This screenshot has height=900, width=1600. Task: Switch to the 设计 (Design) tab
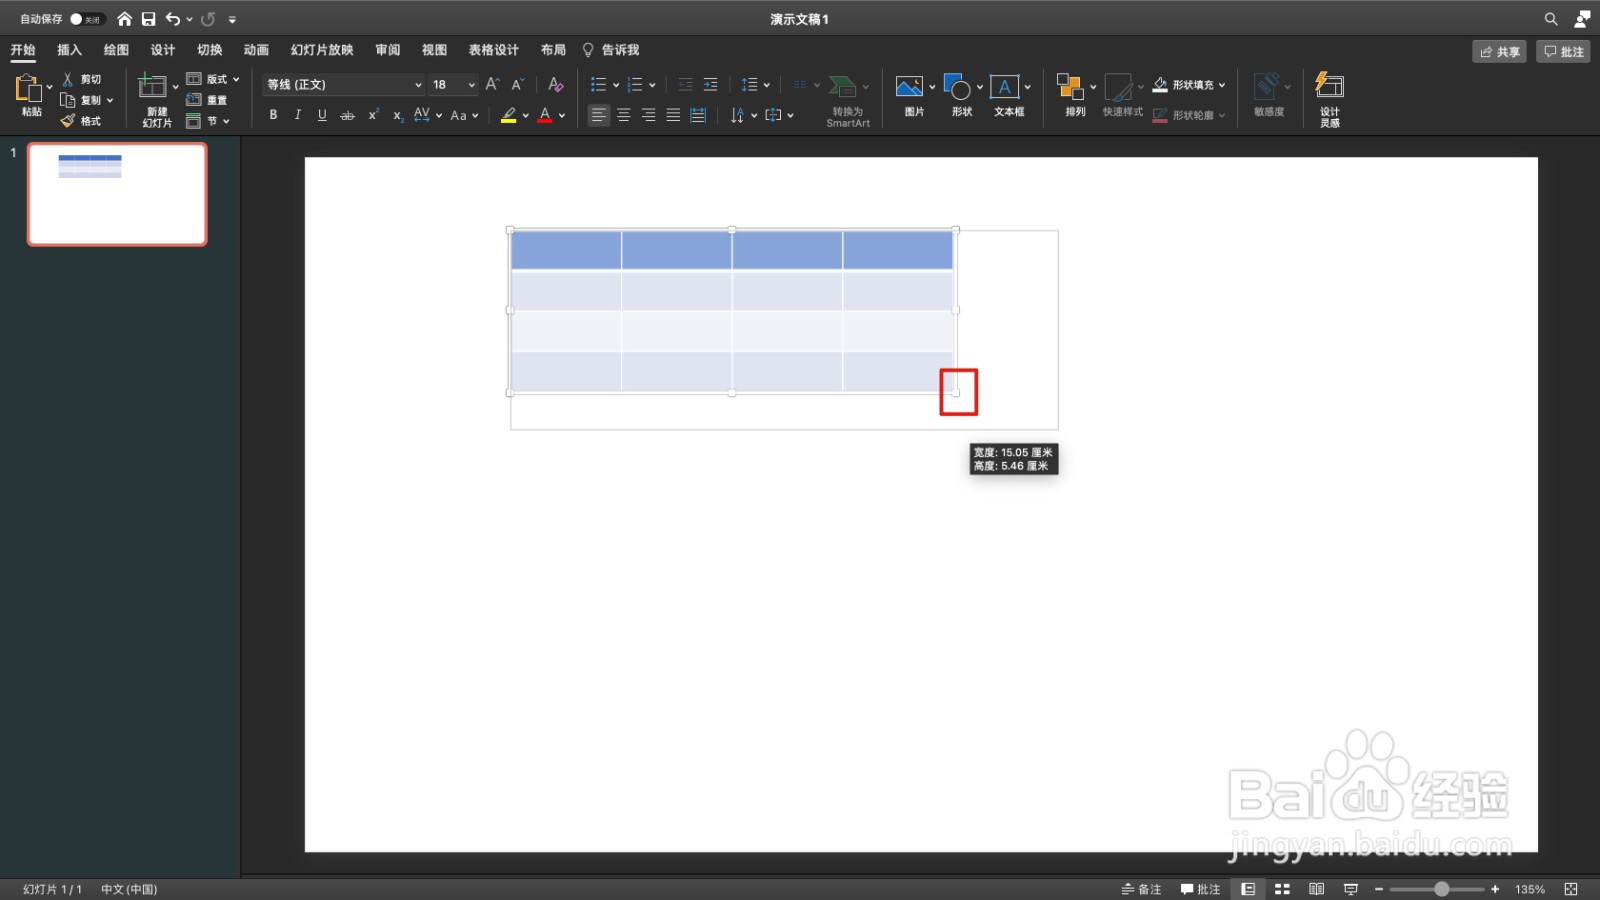click(x=162, y=50)
